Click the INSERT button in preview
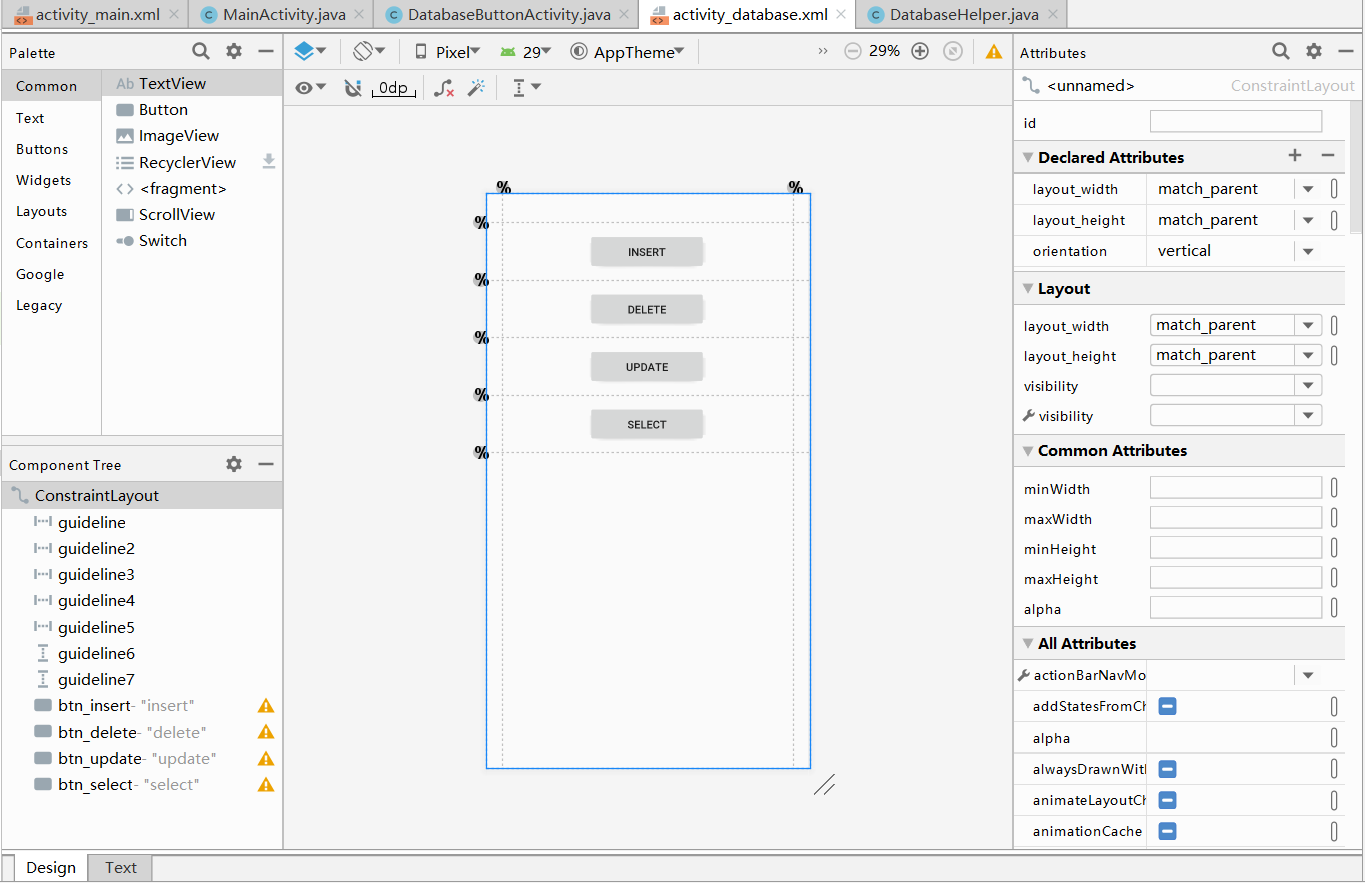The height and width of the screenshot is (883, 1365). tap(647, 252)
